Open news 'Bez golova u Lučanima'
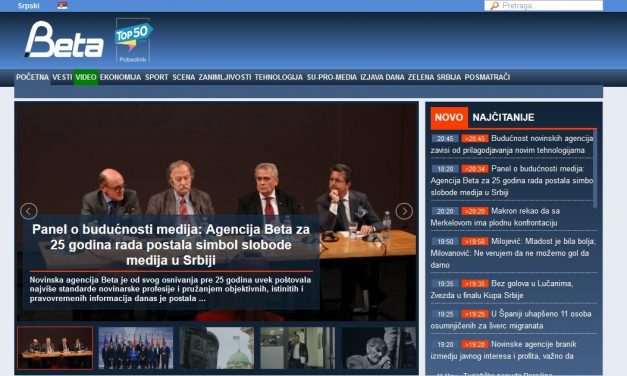This screenshot has height=376, width=627. [x=502, y=290]
